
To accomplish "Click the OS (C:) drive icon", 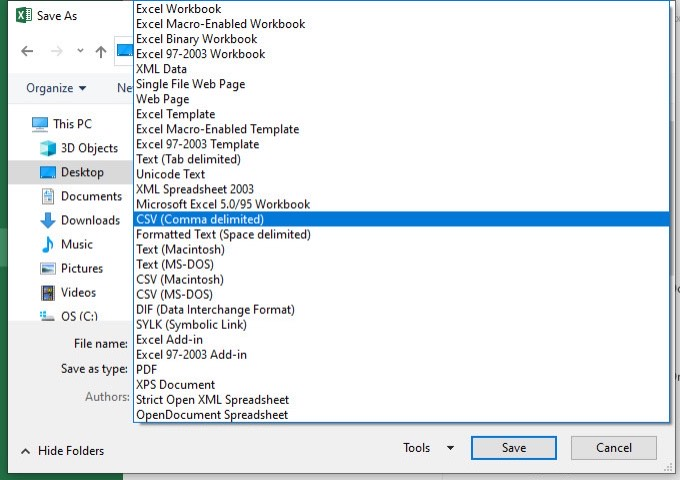I will coord(47,316).
